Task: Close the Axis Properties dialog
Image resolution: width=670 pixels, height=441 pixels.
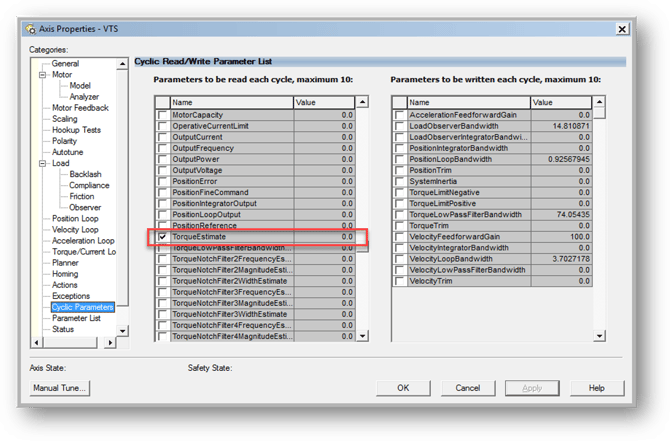Action: click(x=622, y=29)
